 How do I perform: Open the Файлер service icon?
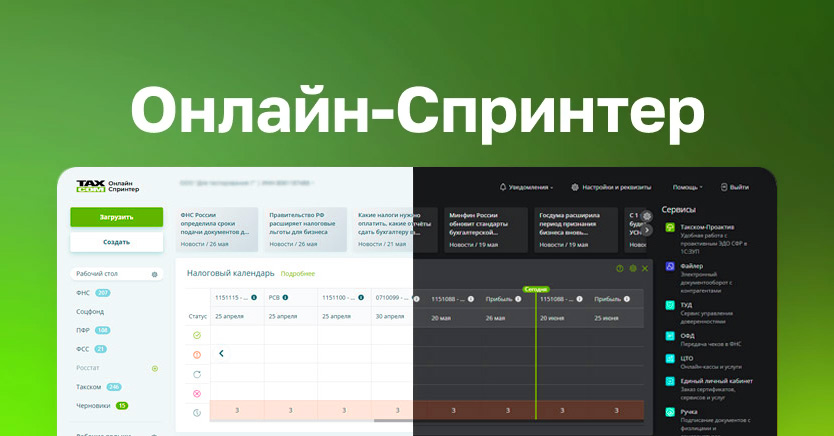(x=670, y=266)
